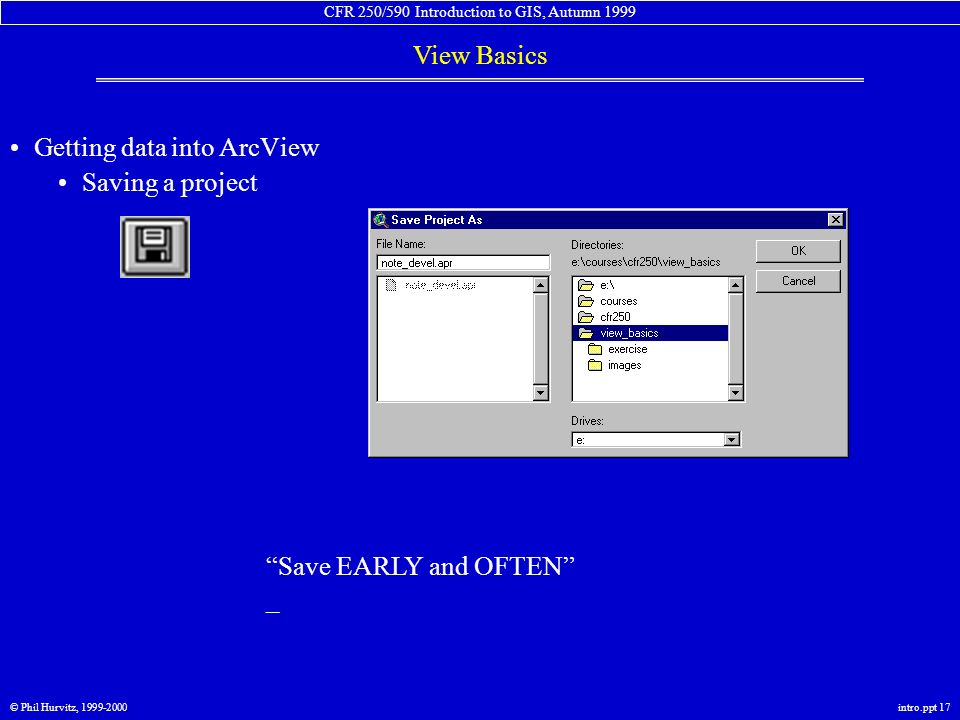Image resolution: width=960 pixels, height=720 pixels.
Task: Click the text Getting data into ArcView
Action: (176, 148)
